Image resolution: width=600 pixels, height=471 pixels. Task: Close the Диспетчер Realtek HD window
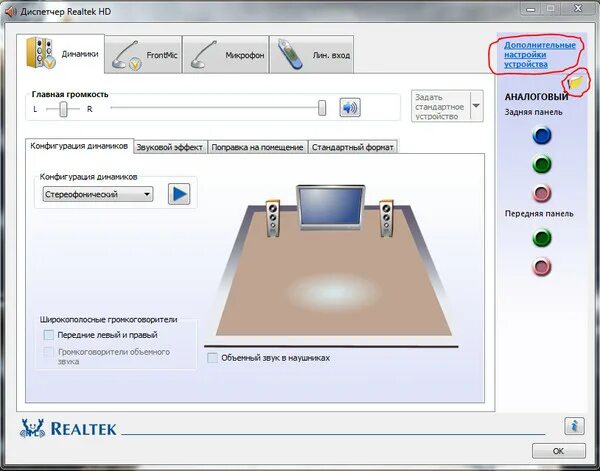click(x=577, y=8)
